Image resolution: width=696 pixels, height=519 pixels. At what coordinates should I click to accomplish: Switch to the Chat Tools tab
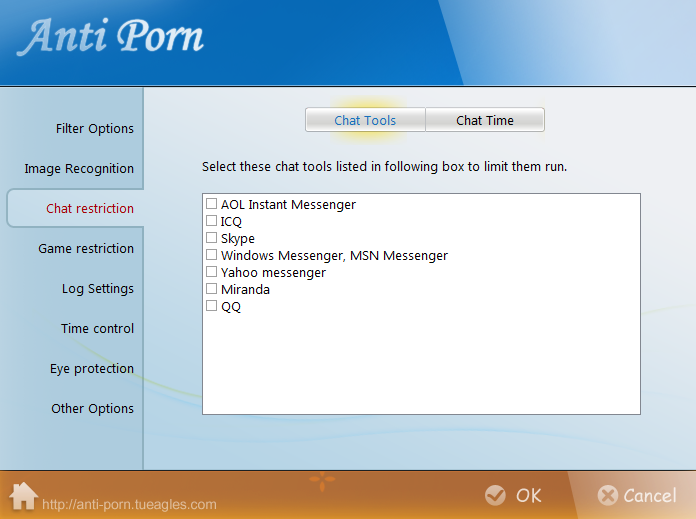point(365,120)
